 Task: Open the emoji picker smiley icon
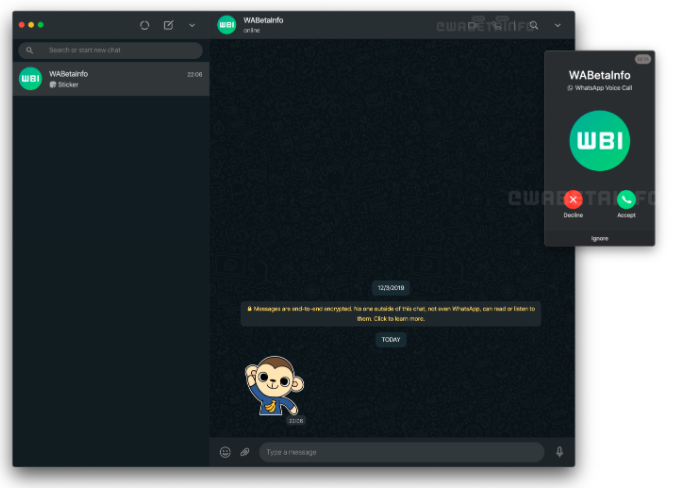pos(225,452)
